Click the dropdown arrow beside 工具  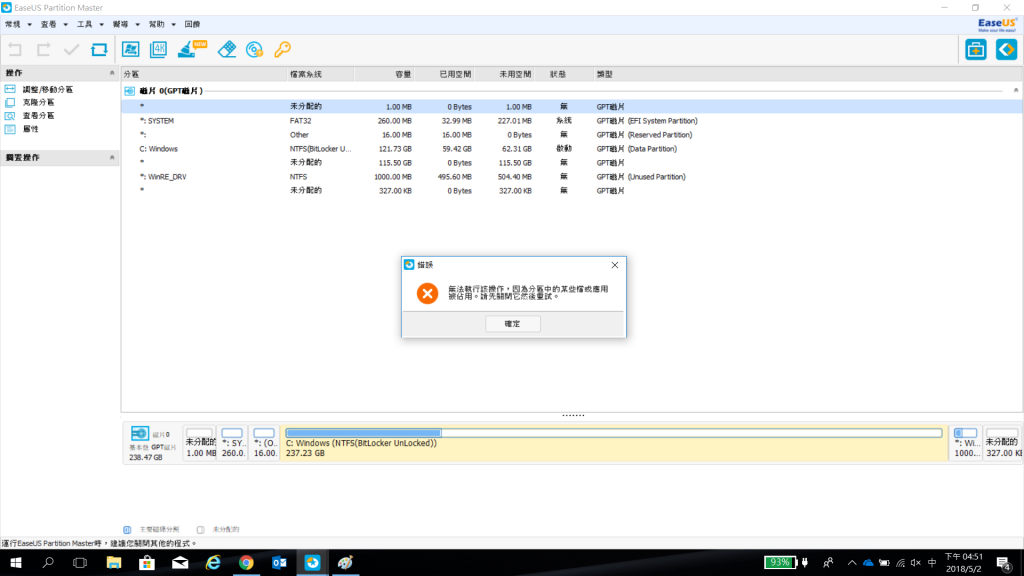coord(101,25)
